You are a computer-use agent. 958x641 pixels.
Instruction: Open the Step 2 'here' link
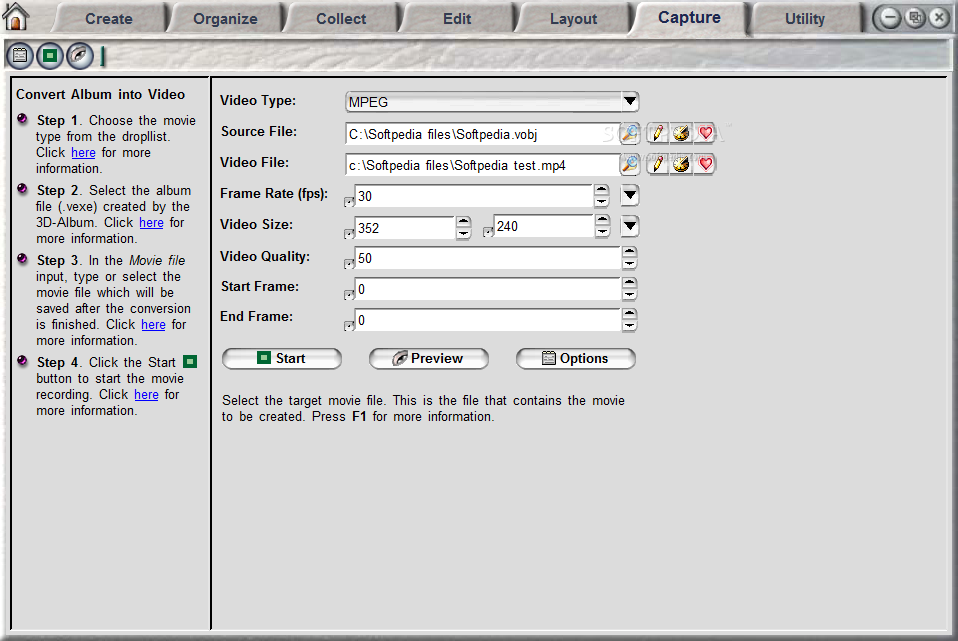(x=151, y=223)
